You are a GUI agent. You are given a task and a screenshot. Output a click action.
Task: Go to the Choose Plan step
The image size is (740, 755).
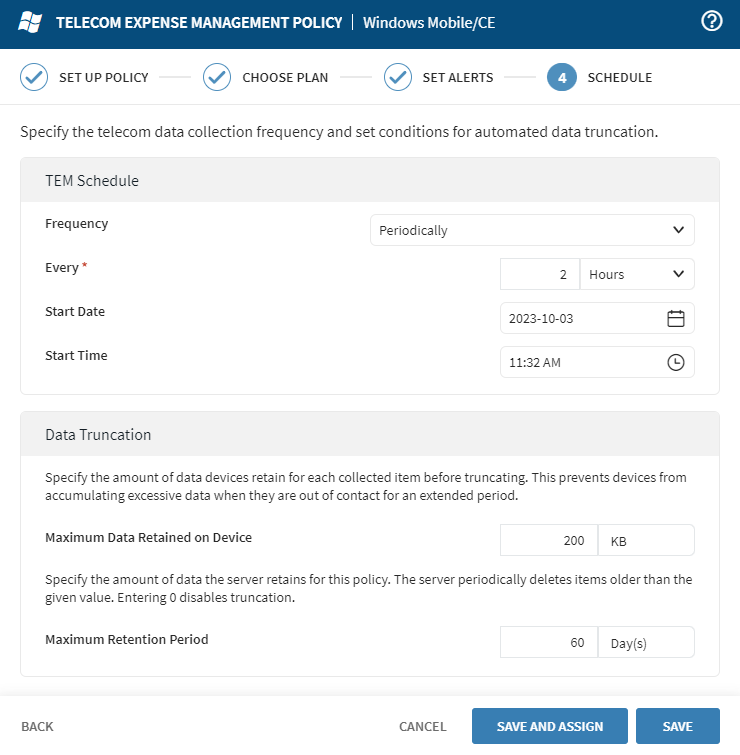[285, 77]
